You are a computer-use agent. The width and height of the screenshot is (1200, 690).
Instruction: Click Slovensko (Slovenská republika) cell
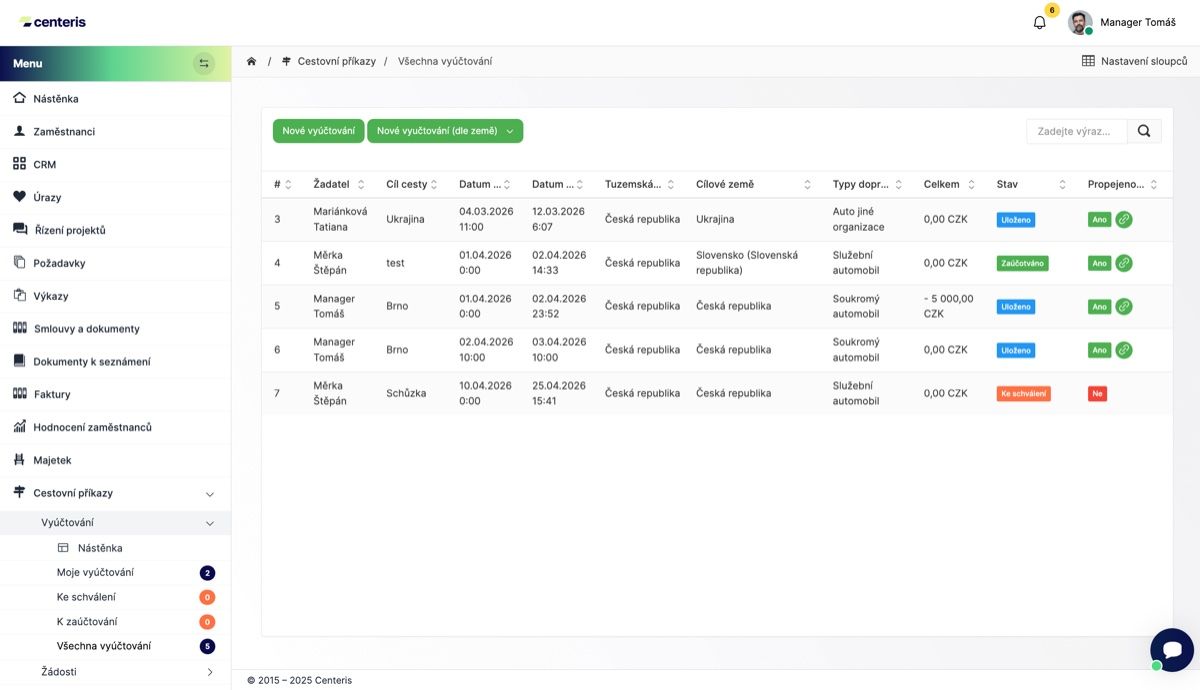[747, 263]
